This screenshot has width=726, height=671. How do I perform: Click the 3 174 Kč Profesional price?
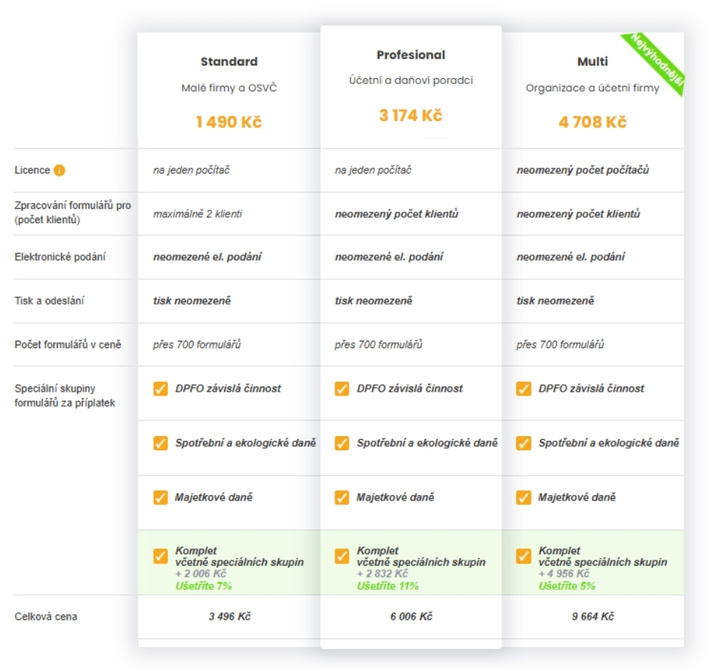(x=411, y=115)
